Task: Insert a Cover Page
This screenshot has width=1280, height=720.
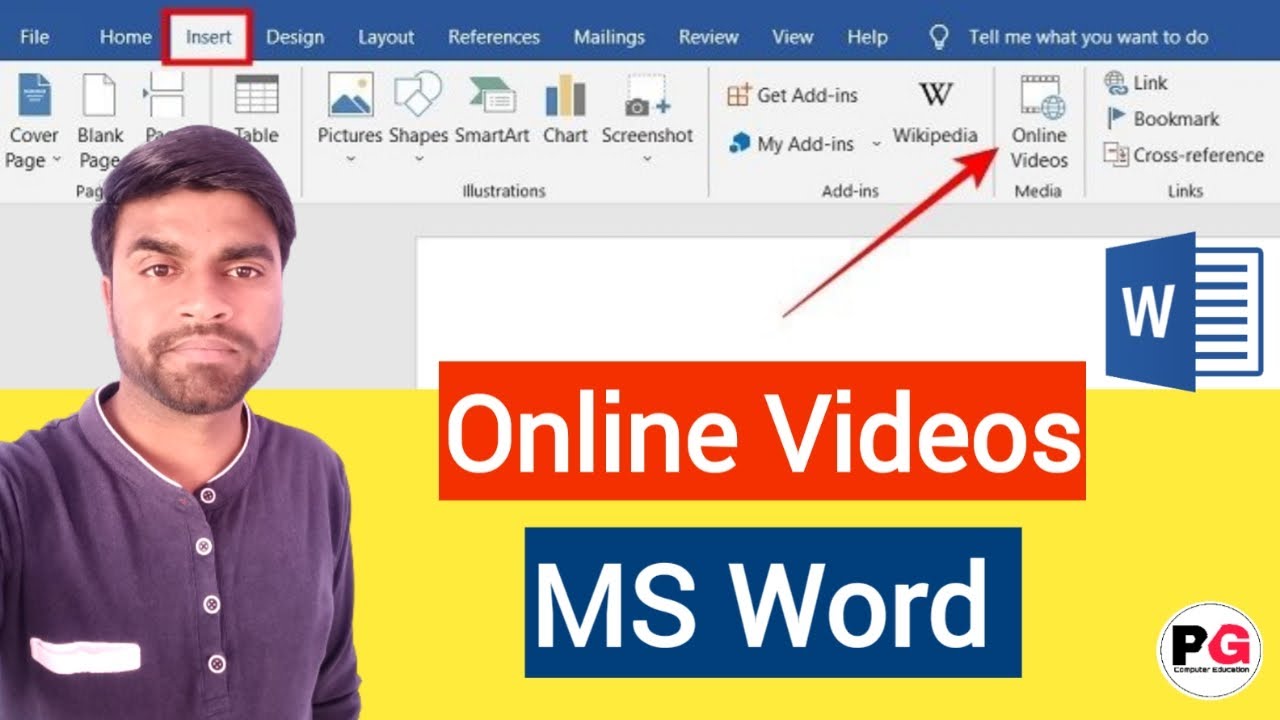Action: 34,120
